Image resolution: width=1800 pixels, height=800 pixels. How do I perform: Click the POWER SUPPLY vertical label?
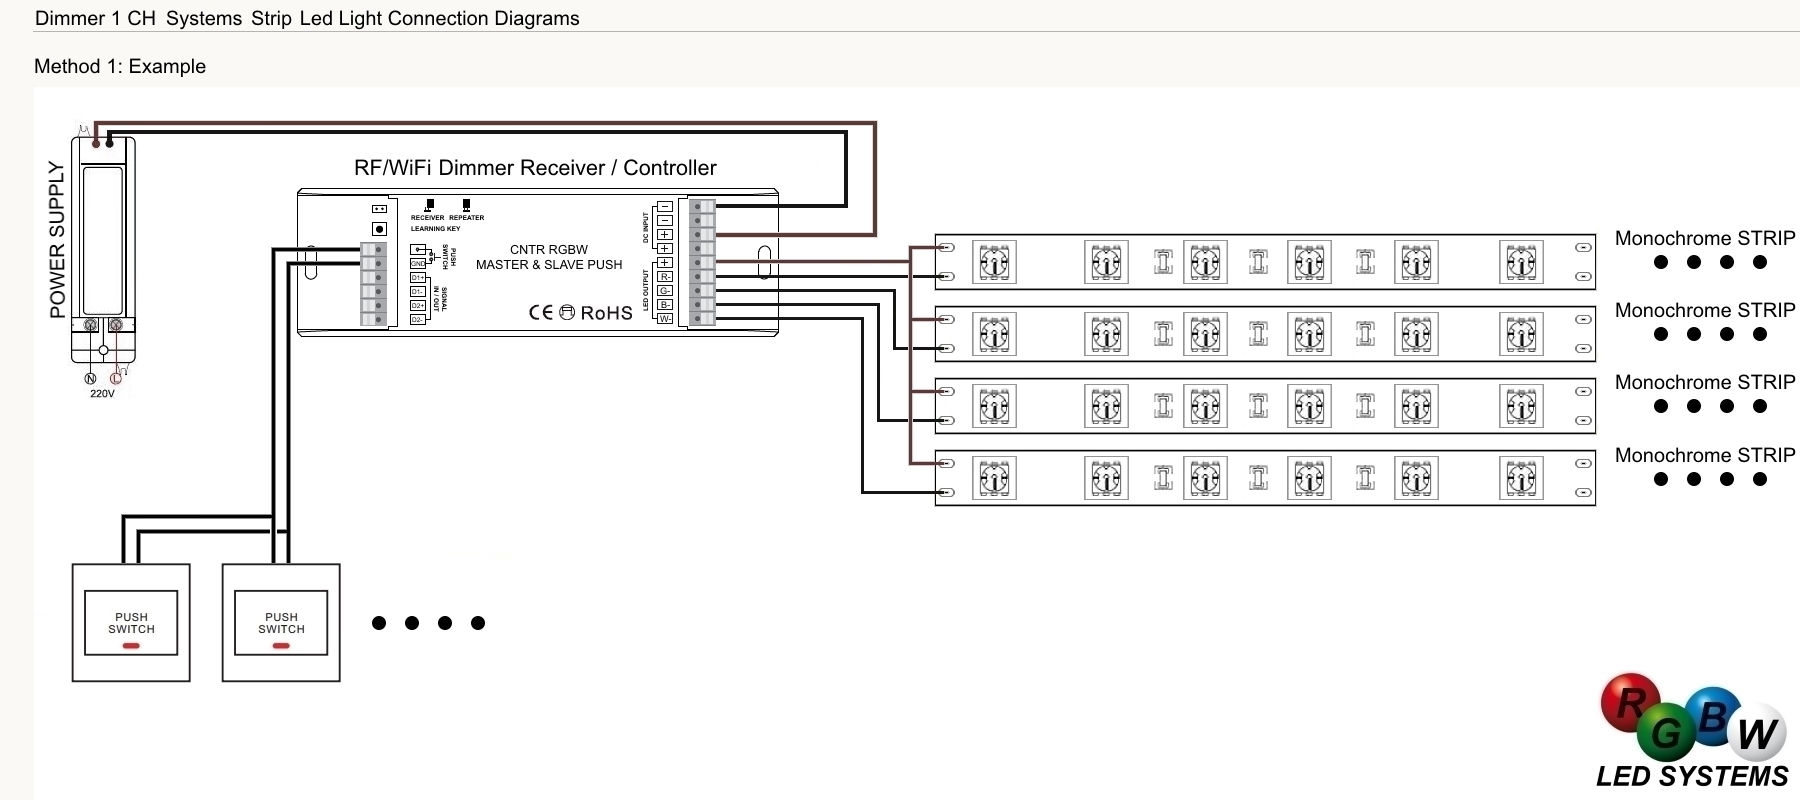coord(57,240)
